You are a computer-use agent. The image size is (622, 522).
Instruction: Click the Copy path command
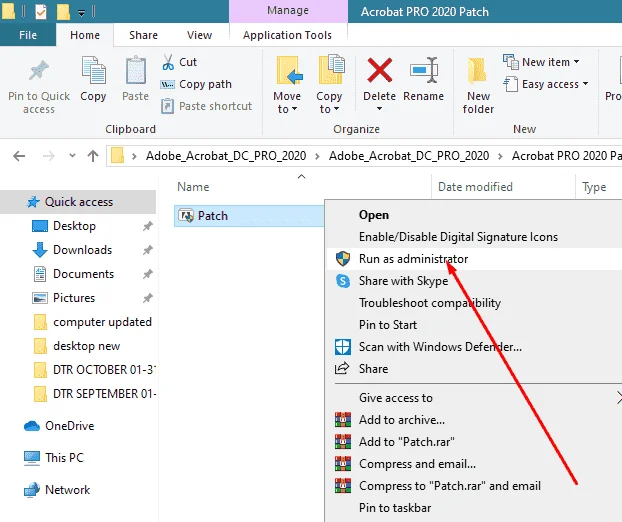pyautogui.click(x=196, y=84)
